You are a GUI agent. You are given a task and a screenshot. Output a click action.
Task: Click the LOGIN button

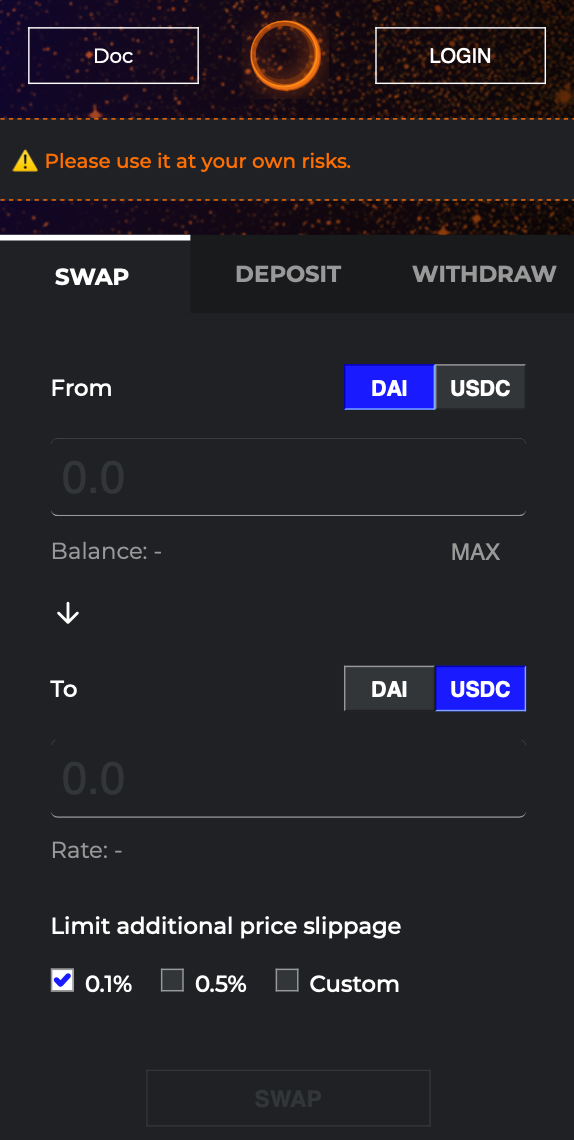pyautogui.click(x=461, y=56)
